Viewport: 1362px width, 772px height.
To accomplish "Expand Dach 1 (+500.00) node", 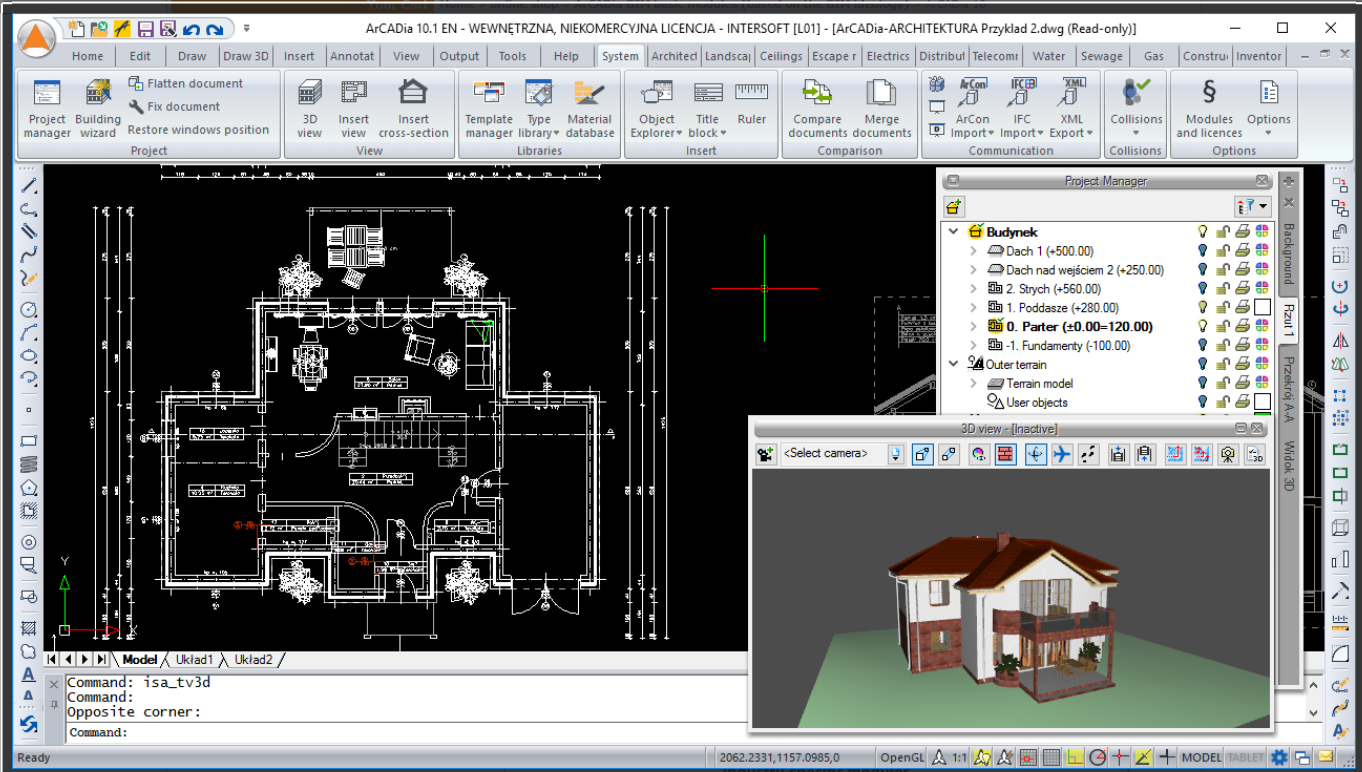I will (973, 251).
